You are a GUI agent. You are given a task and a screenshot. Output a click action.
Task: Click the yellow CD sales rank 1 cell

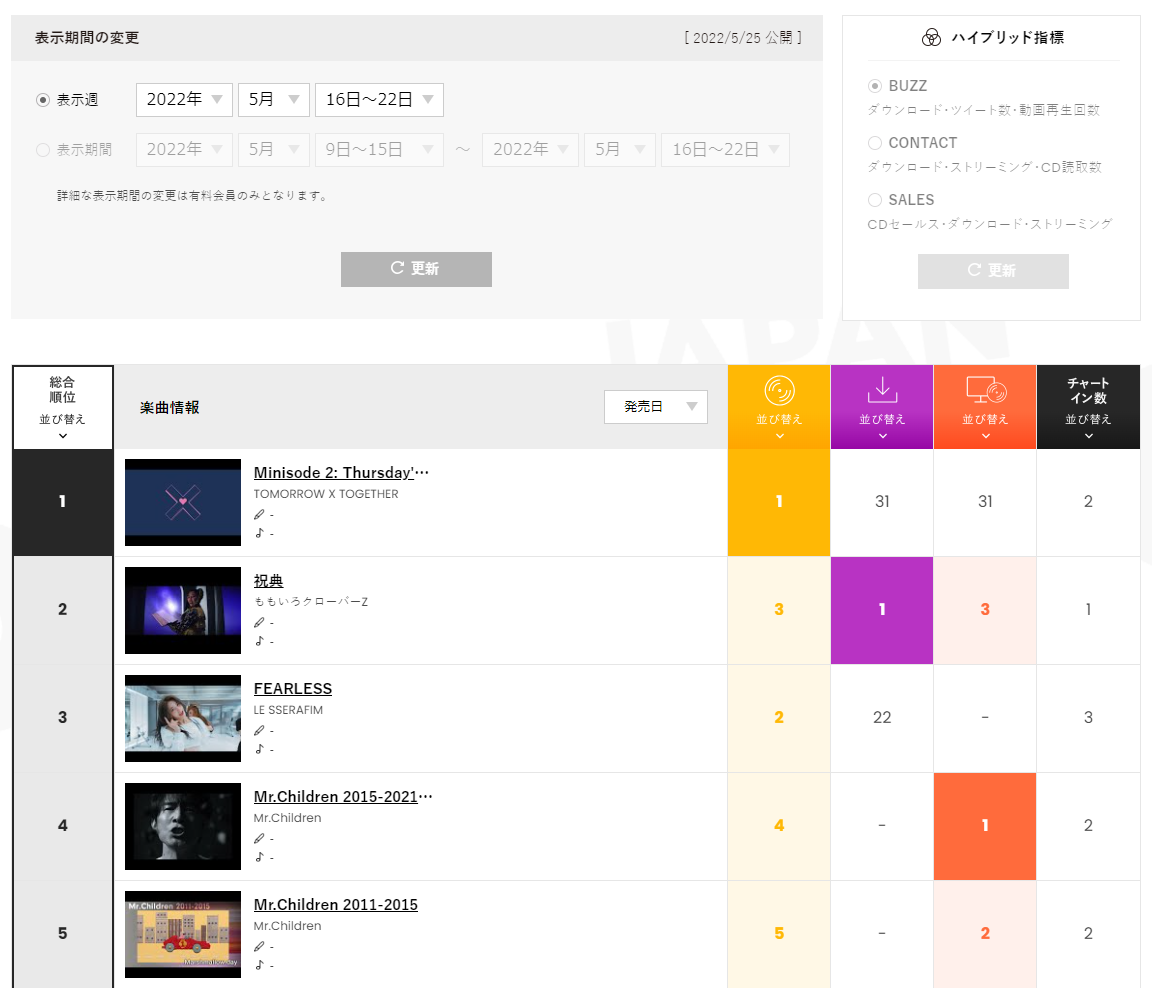(779, 502)
